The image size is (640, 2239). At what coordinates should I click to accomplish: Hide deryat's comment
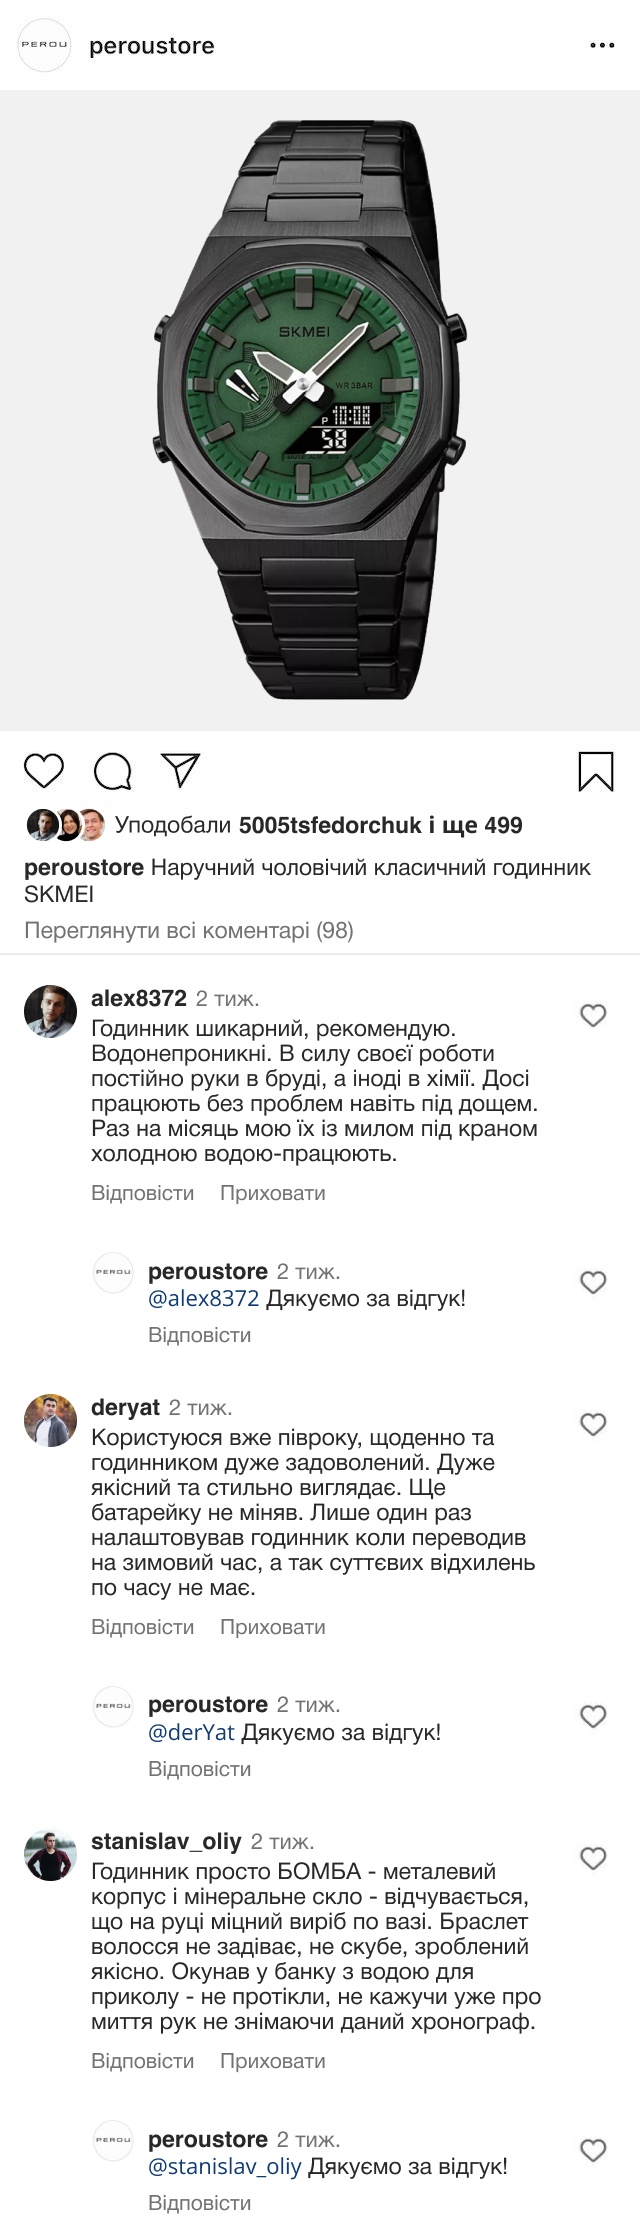click(272, 1627)
